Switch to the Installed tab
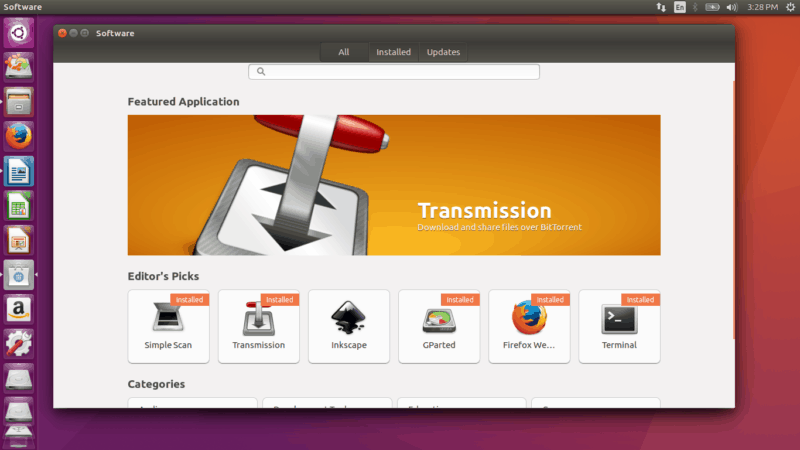 393,52
